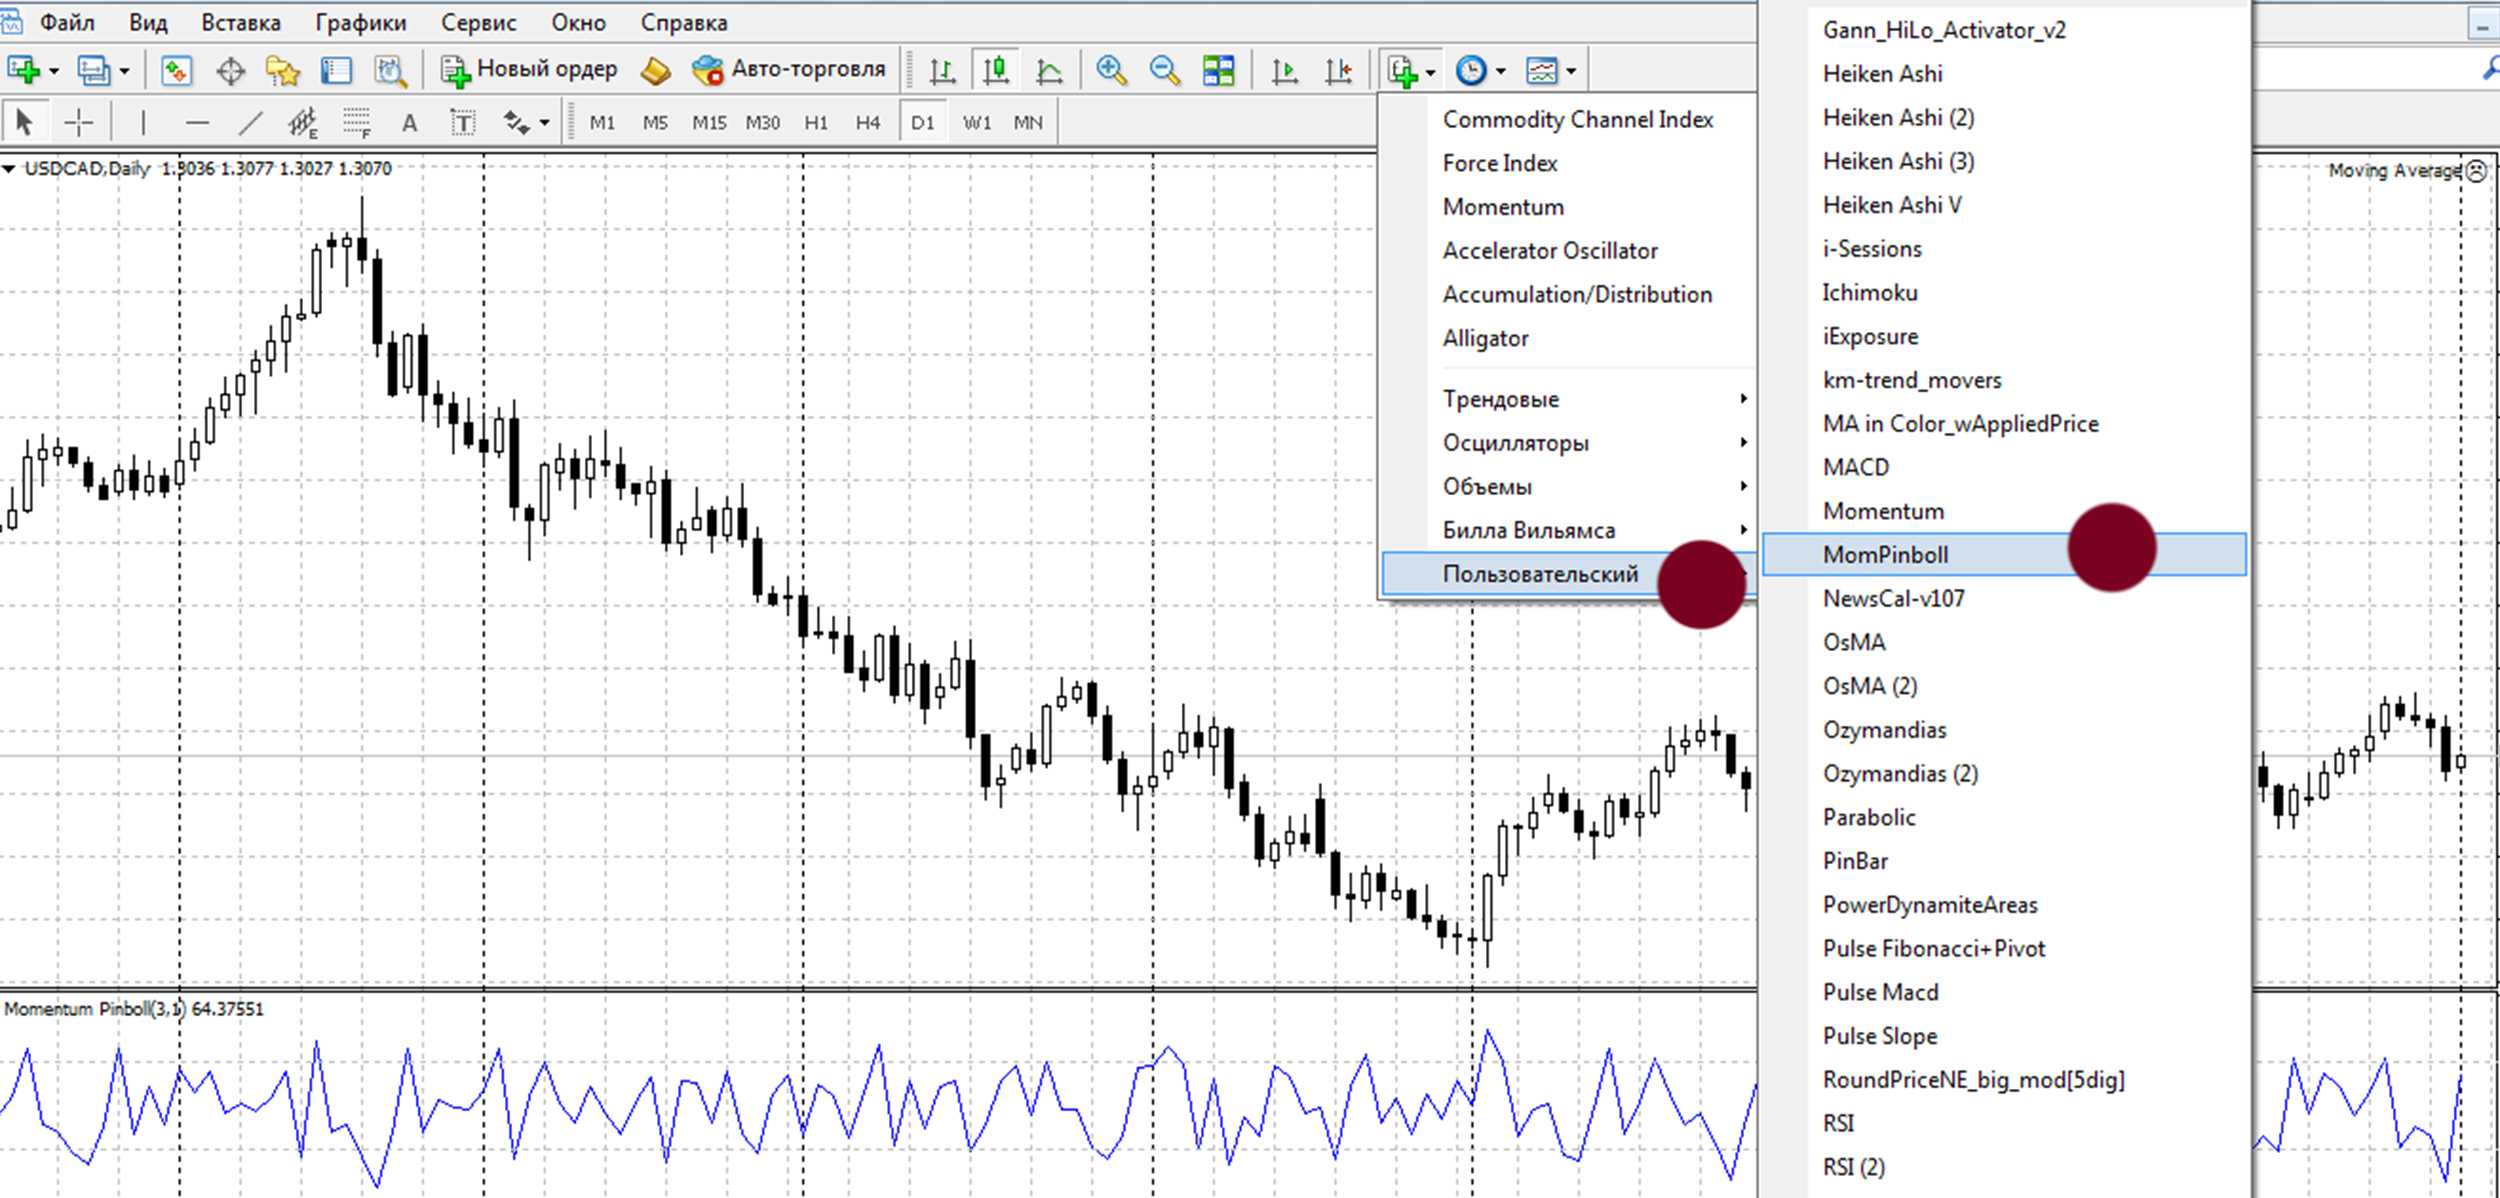Zoom in on the chart
This screenshot has width=2500, height=1198.
pyautogui.click(x=1111, y=70)
